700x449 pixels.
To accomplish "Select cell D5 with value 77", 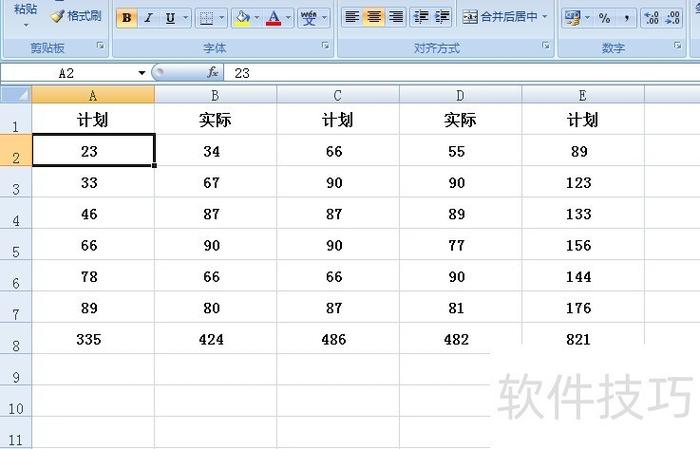I will pos(460,245).
